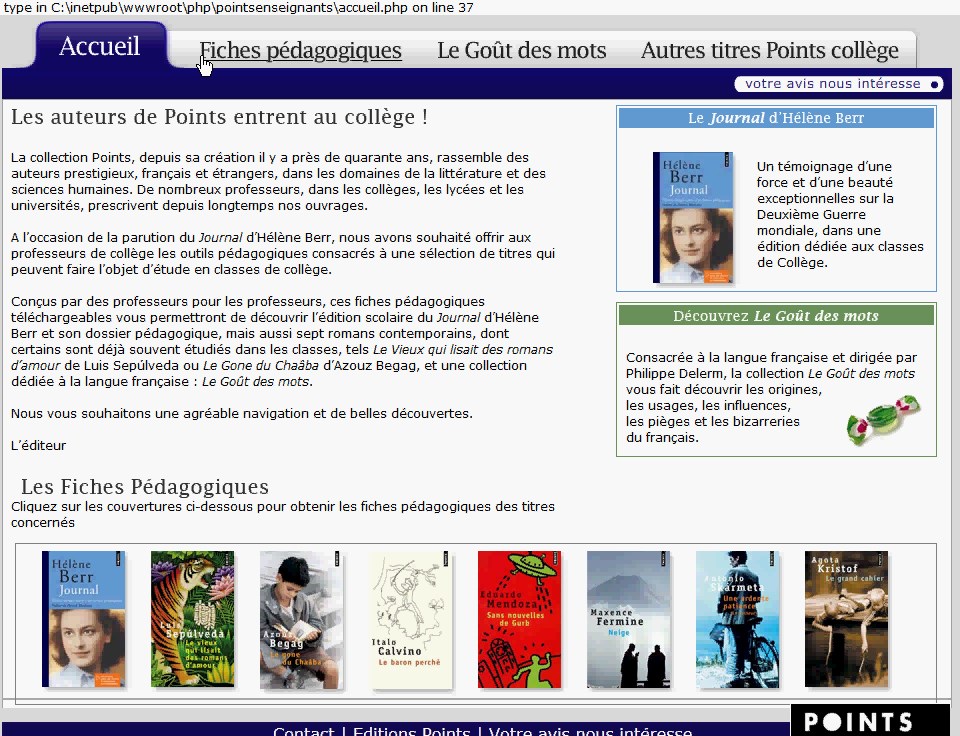Follow the Contact footer link
The height and width of the screenshot is (736, 960).
(x=304, y=730)
